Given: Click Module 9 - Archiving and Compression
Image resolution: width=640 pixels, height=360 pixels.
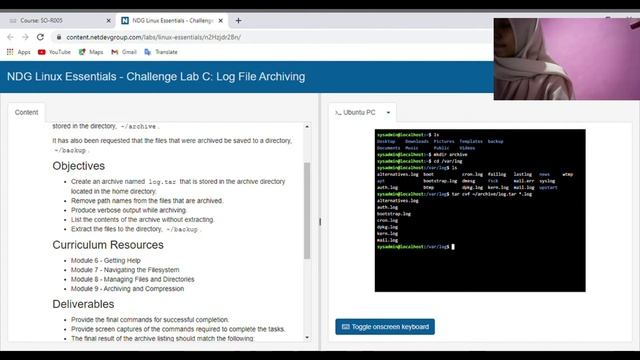Looking at the screenshot, I should 127,289.
